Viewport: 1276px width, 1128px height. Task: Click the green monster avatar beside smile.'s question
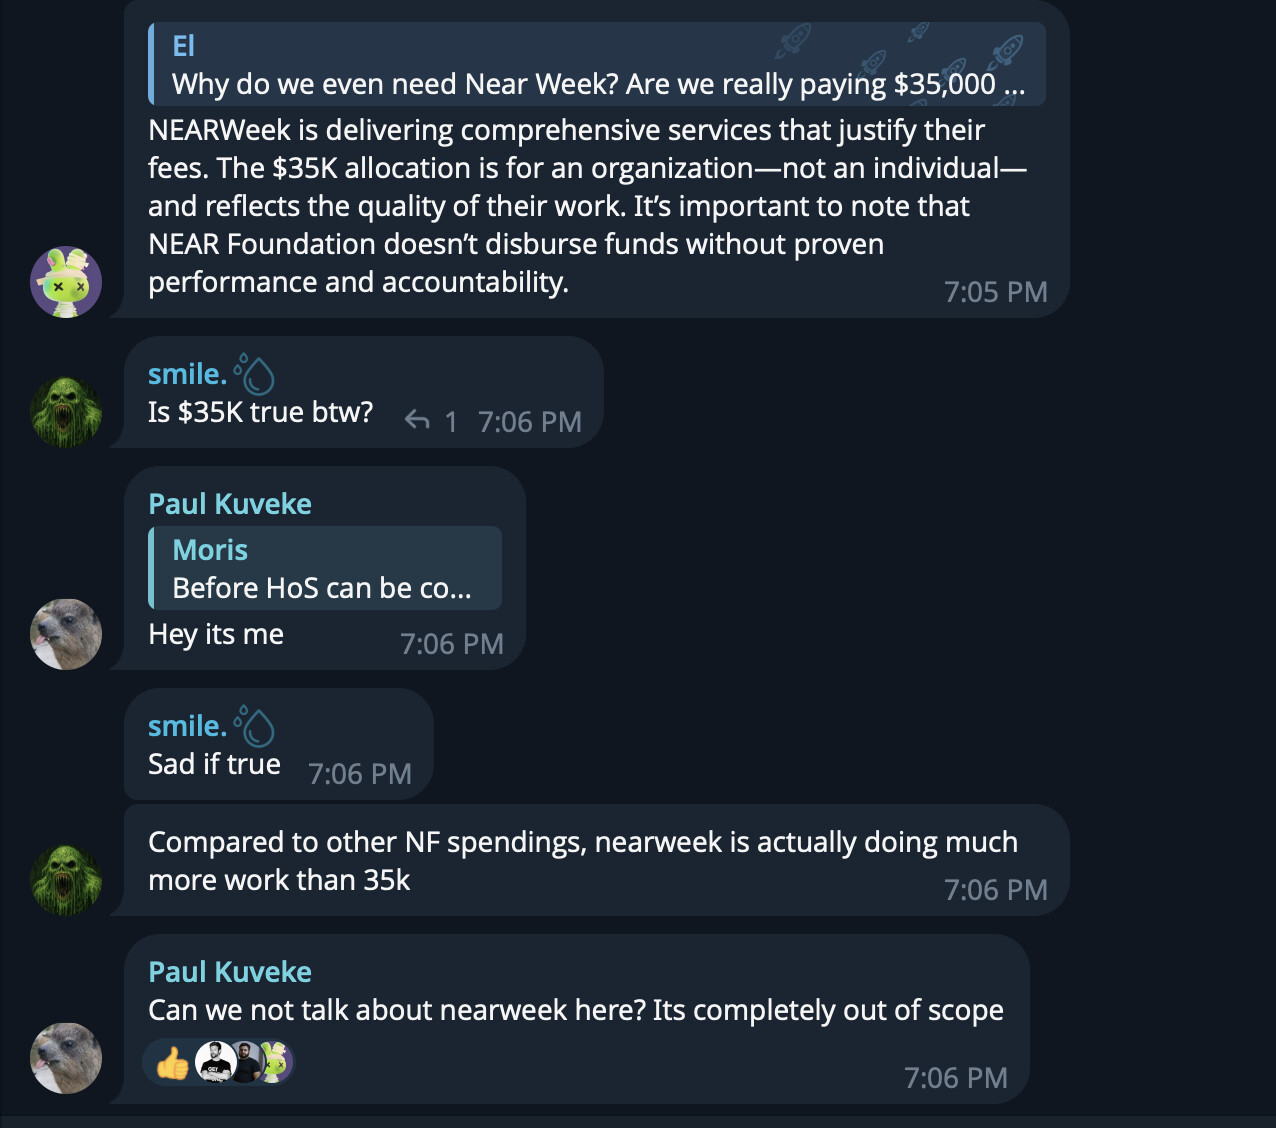coord(66,412)
